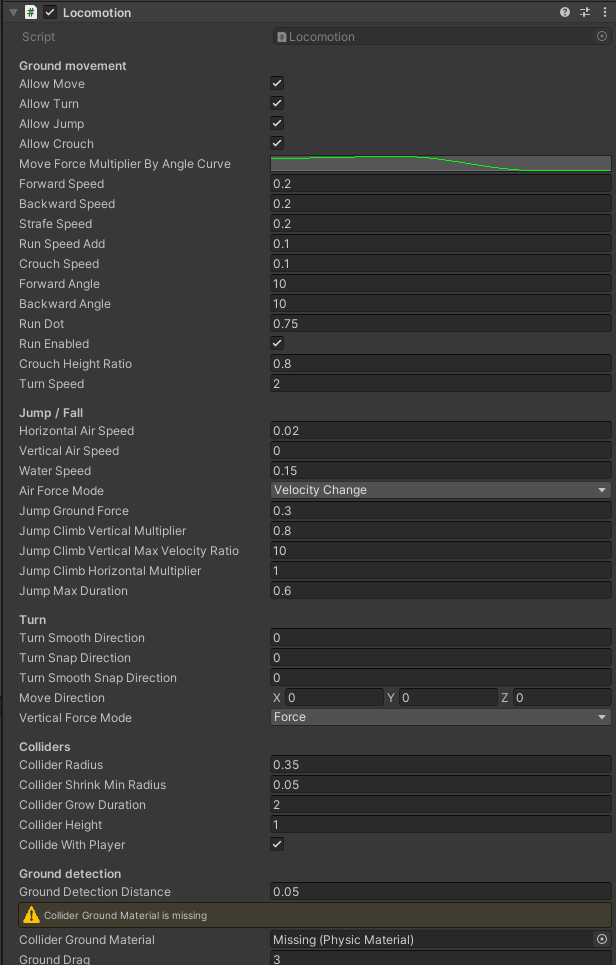This screenshot has width=616, height=965.
Task: Open the component preset selector icon
Action: [585, 12]
